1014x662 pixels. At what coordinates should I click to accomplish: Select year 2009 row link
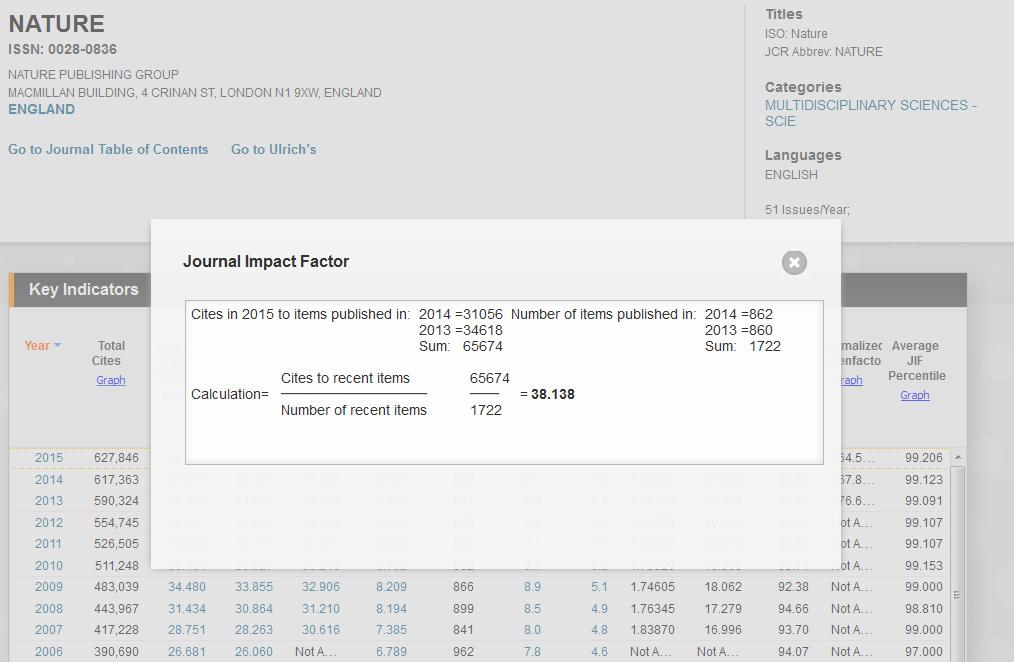tap(49, 587)
